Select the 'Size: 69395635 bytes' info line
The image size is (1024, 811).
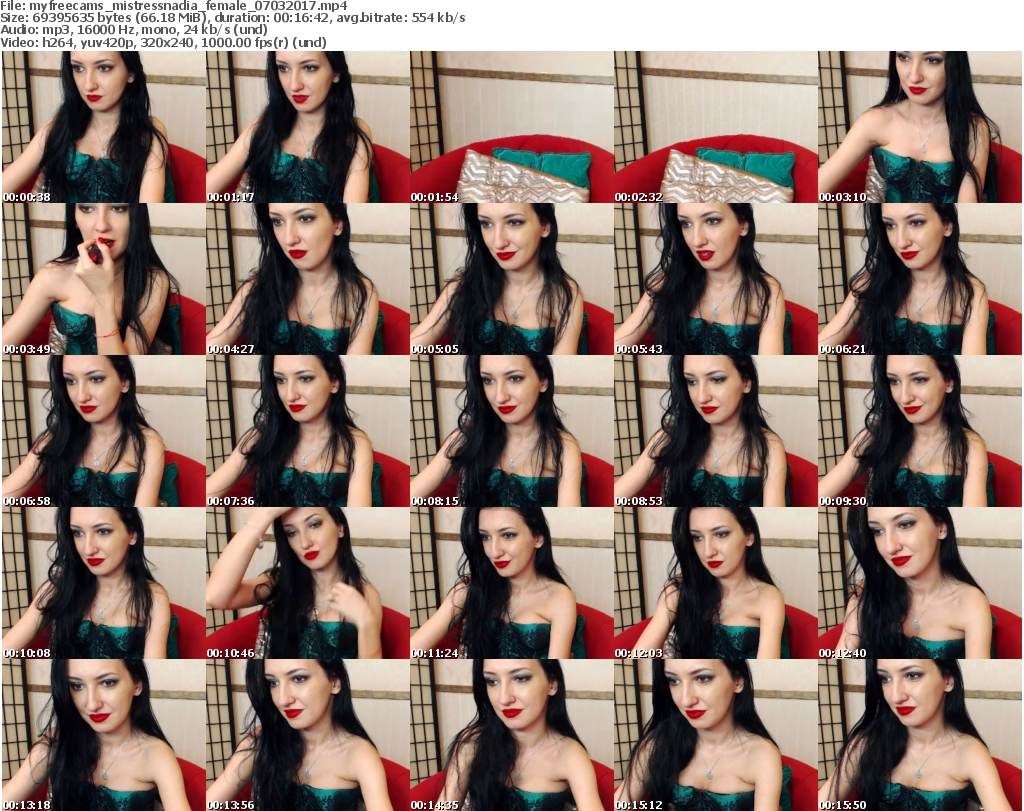click(233, 18)
